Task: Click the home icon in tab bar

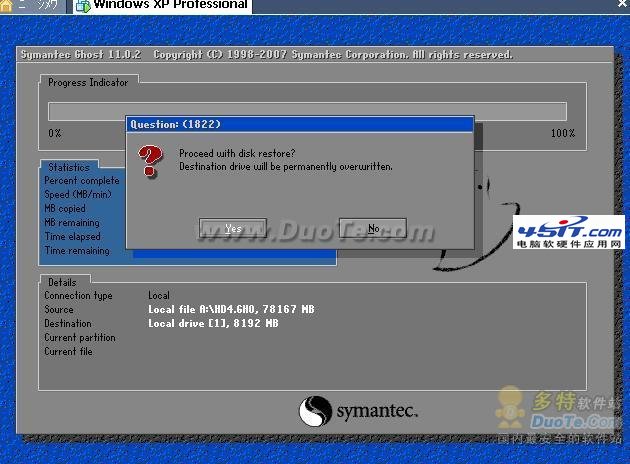Action: click(x=6, y=6)
